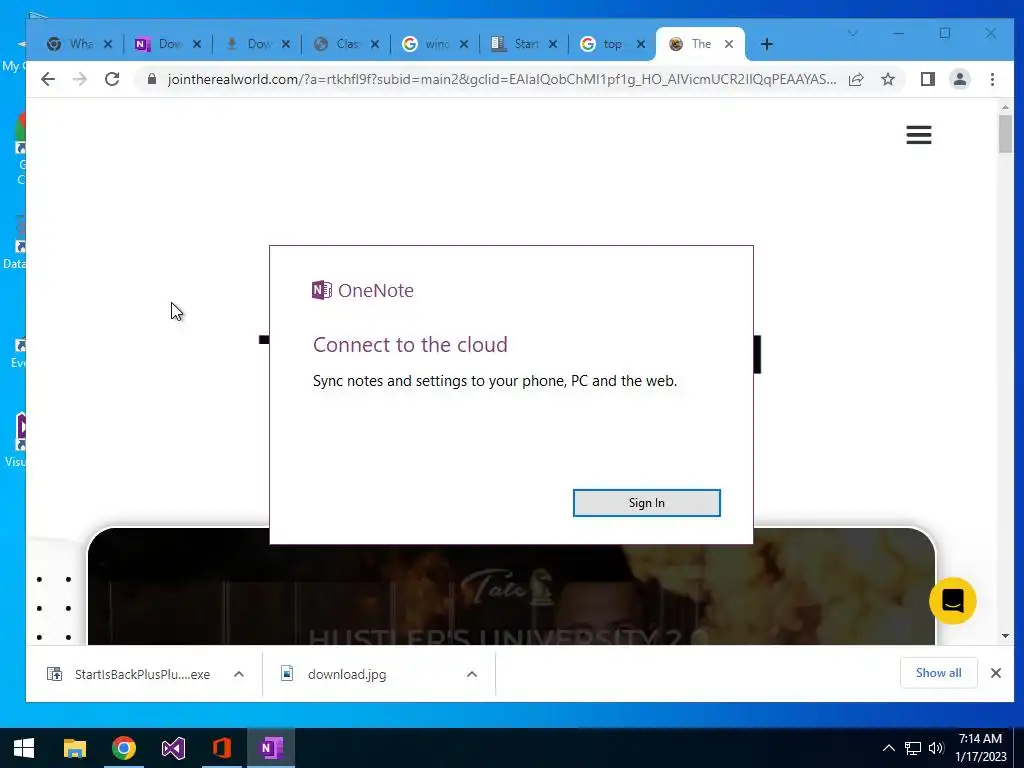Close the 'Wha' tab

click(108, 44)
